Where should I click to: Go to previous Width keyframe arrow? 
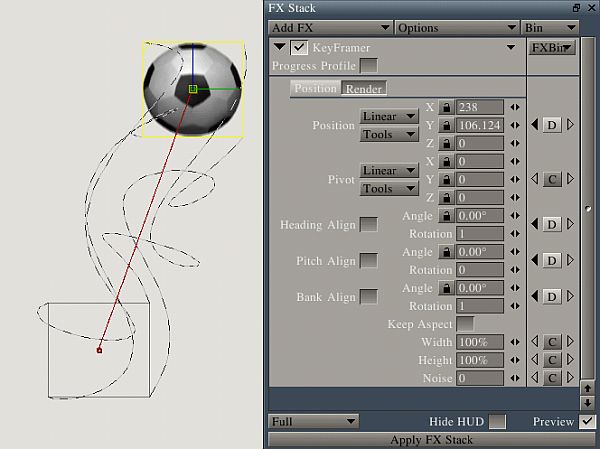pos(535,341)
